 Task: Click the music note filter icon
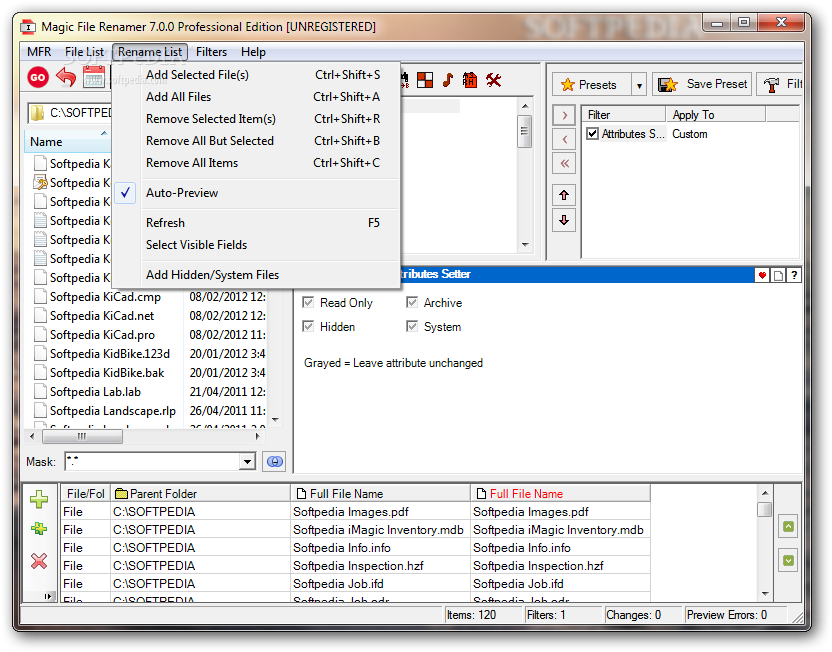click(448, 80)
